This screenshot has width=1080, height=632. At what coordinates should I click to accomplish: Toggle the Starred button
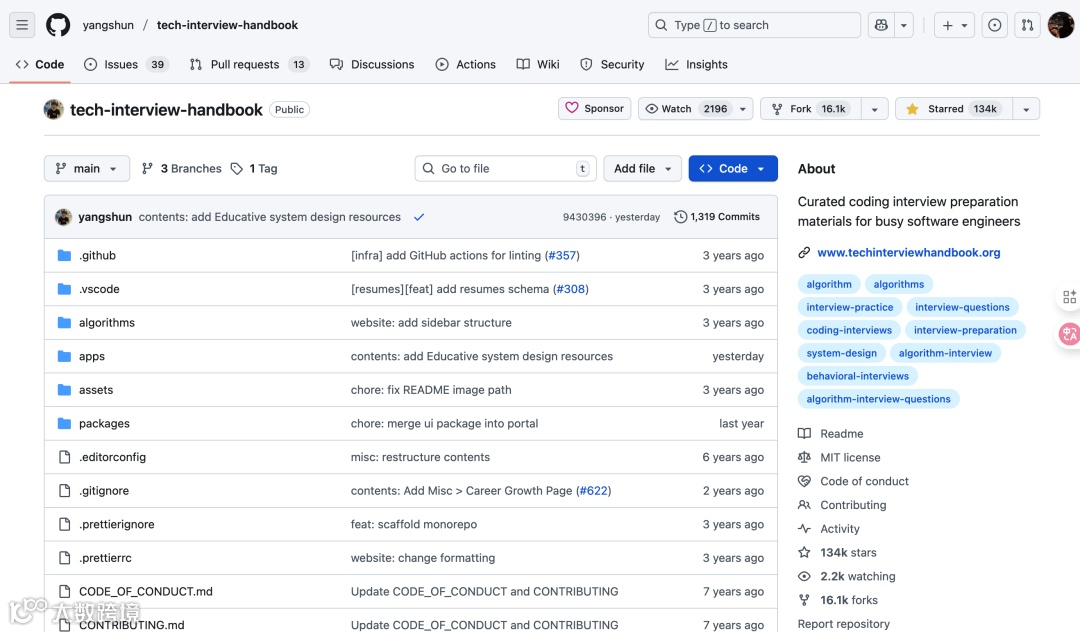(x=952, y=109)
